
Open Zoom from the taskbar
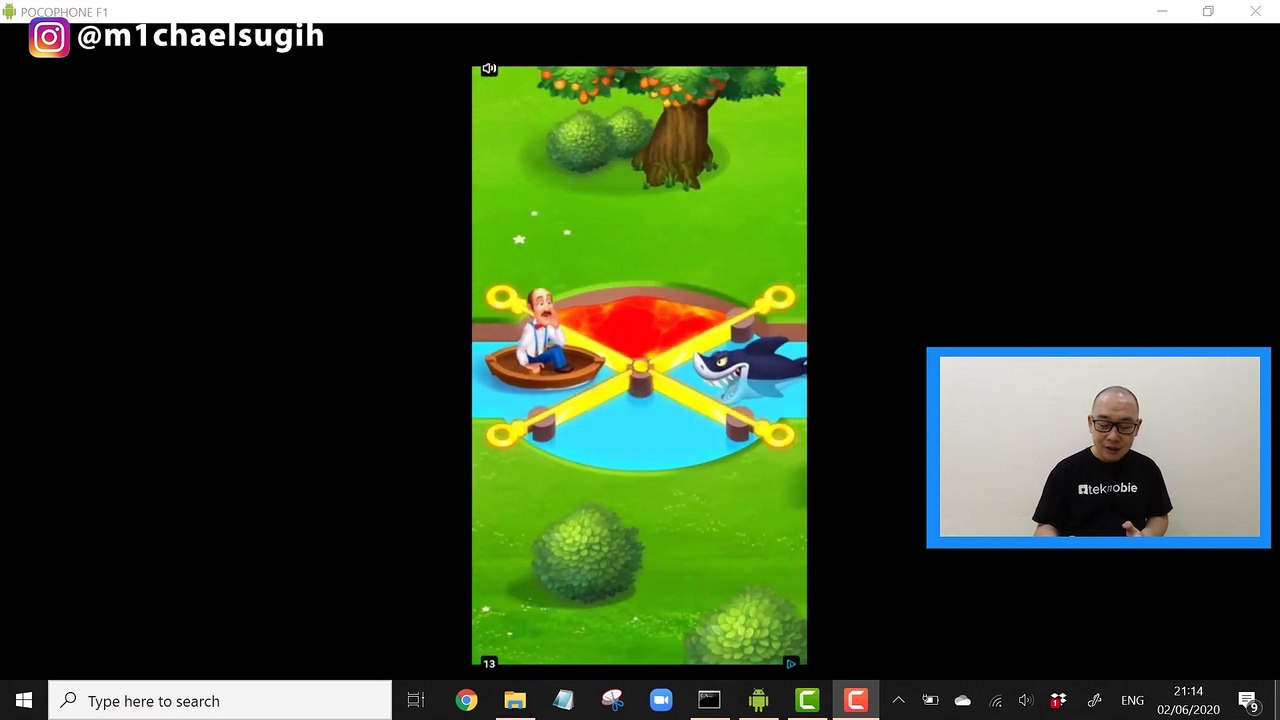click(x=661, y=700)
